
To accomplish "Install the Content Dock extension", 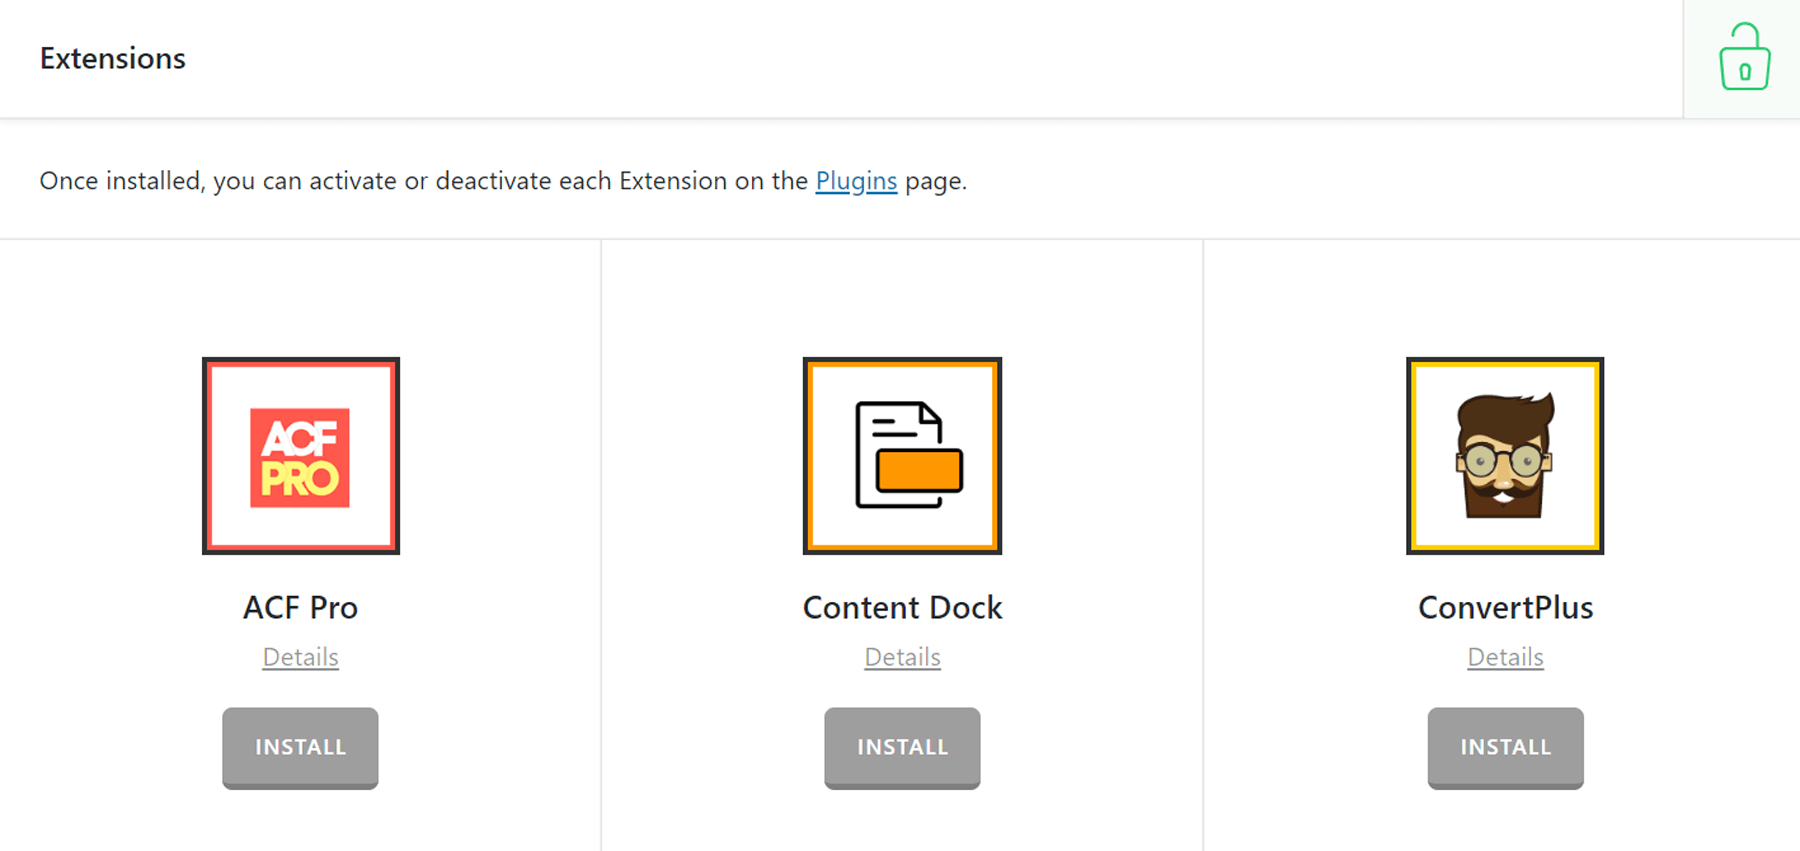I will point(901,747).
